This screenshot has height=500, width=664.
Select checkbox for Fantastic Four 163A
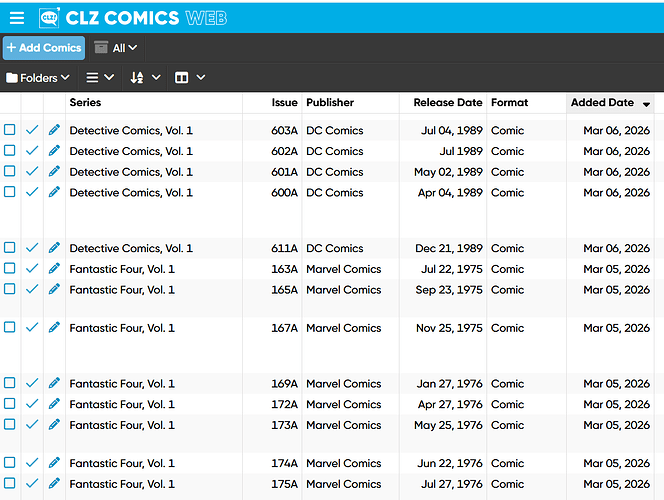click(9, 268)
